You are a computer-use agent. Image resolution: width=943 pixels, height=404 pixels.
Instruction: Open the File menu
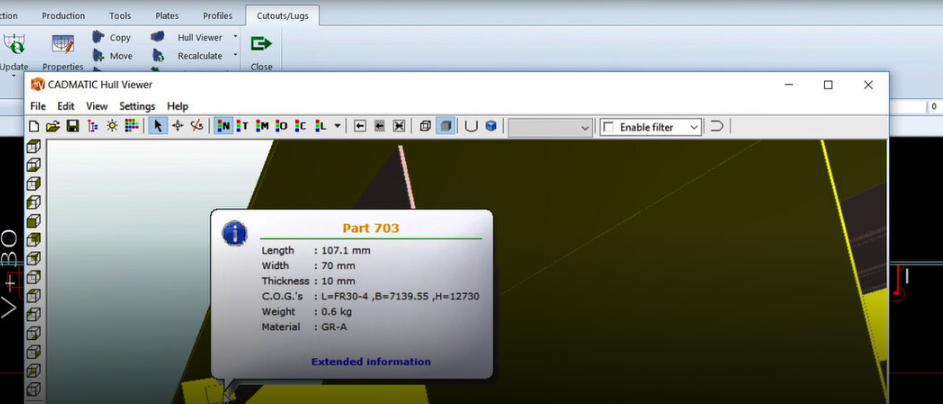(38, 106)
